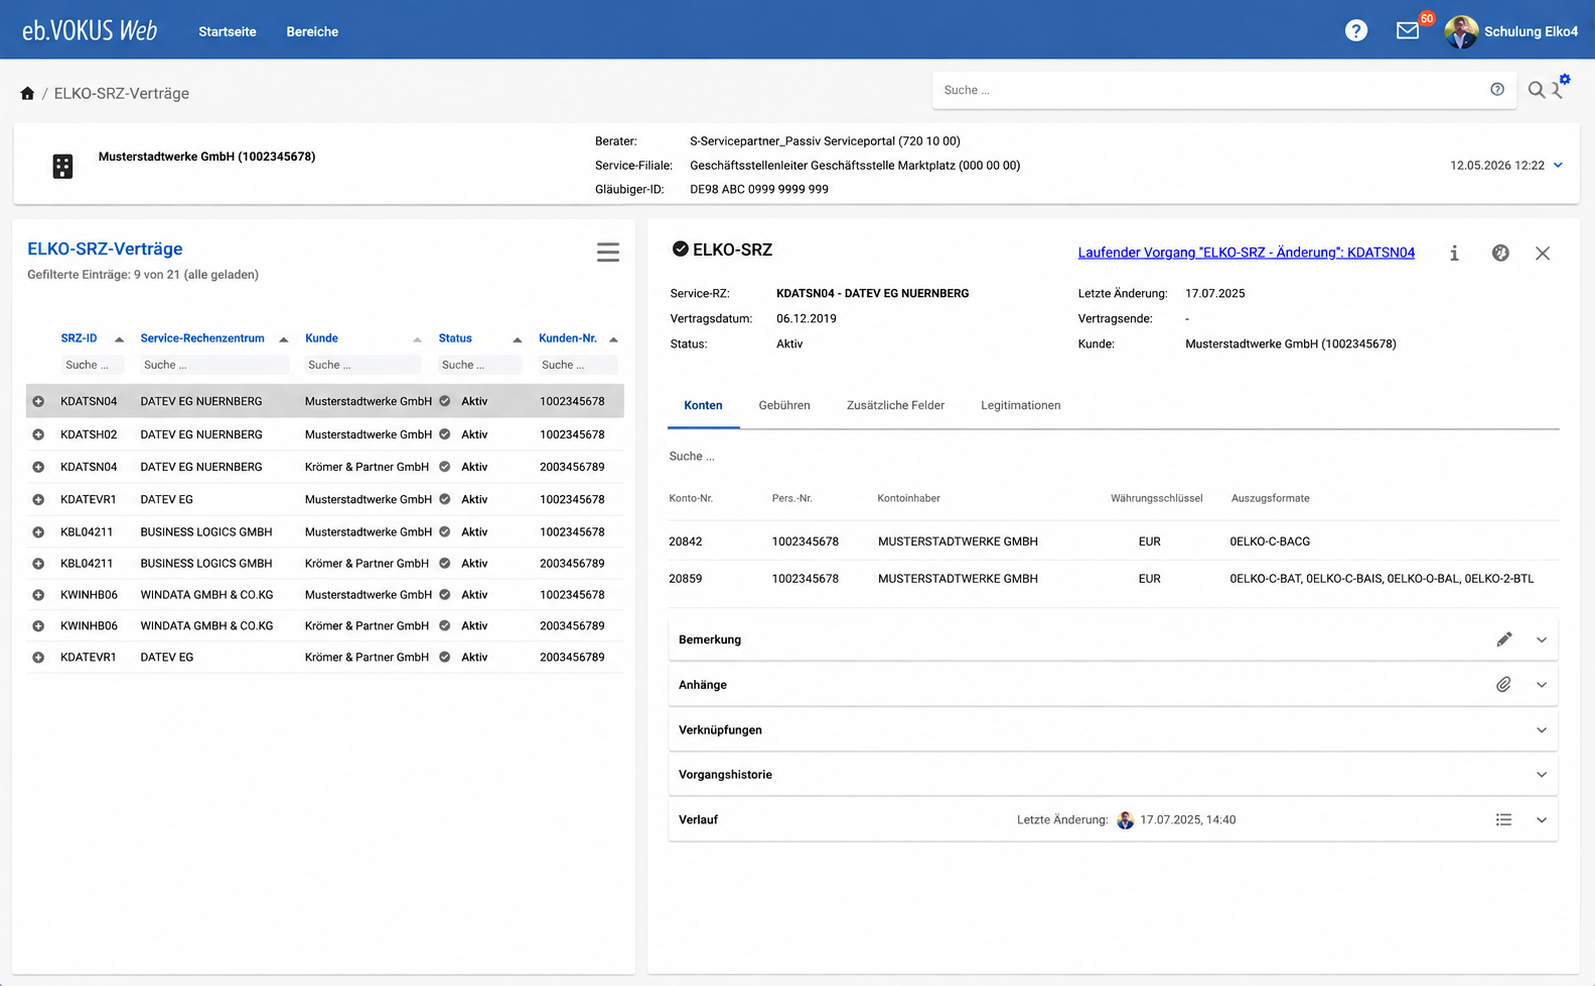
Task: Expand the KDATSH02 row plus icon
Action: 38,434
